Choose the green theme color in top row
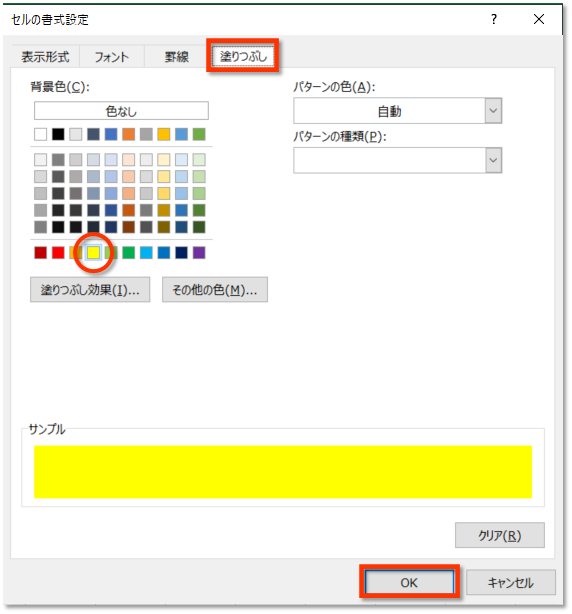The height and width of the screenshot is (614, 572). click(199, 134)
